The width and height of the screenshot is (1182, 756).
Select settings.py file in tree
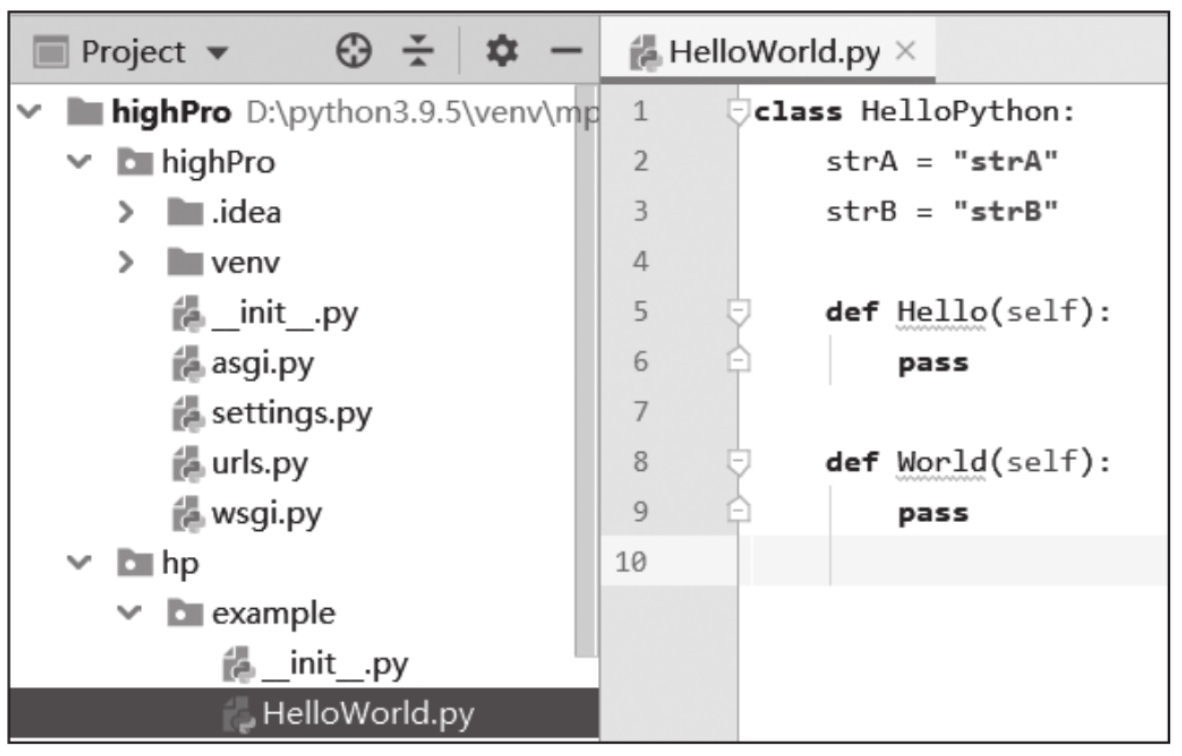pos(290,414)
